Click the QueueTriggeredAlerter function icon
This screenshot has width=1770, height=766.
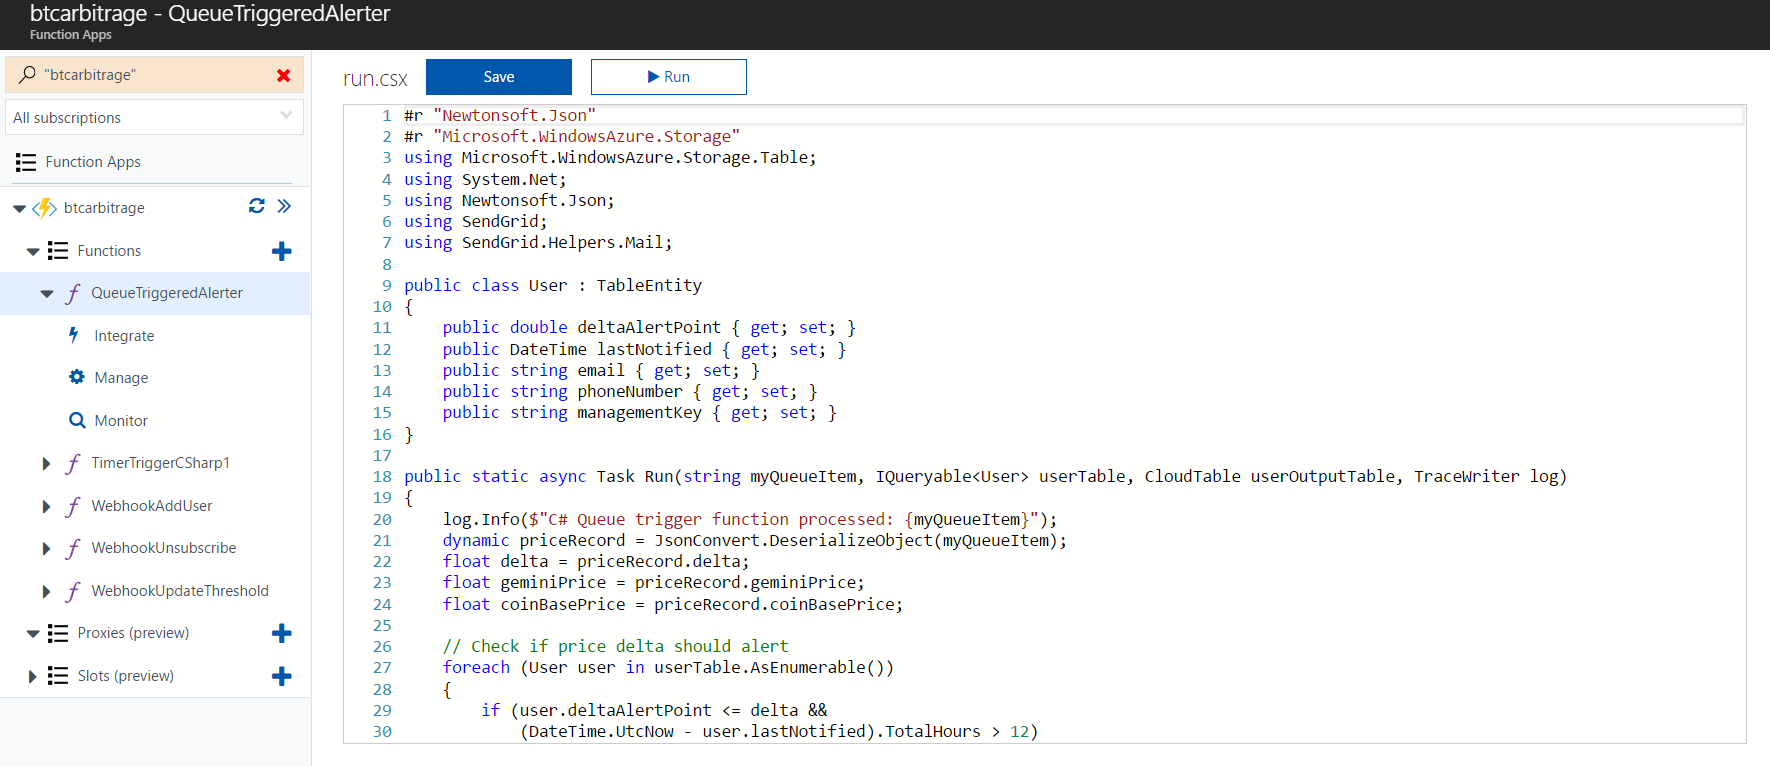coord(73,293)
